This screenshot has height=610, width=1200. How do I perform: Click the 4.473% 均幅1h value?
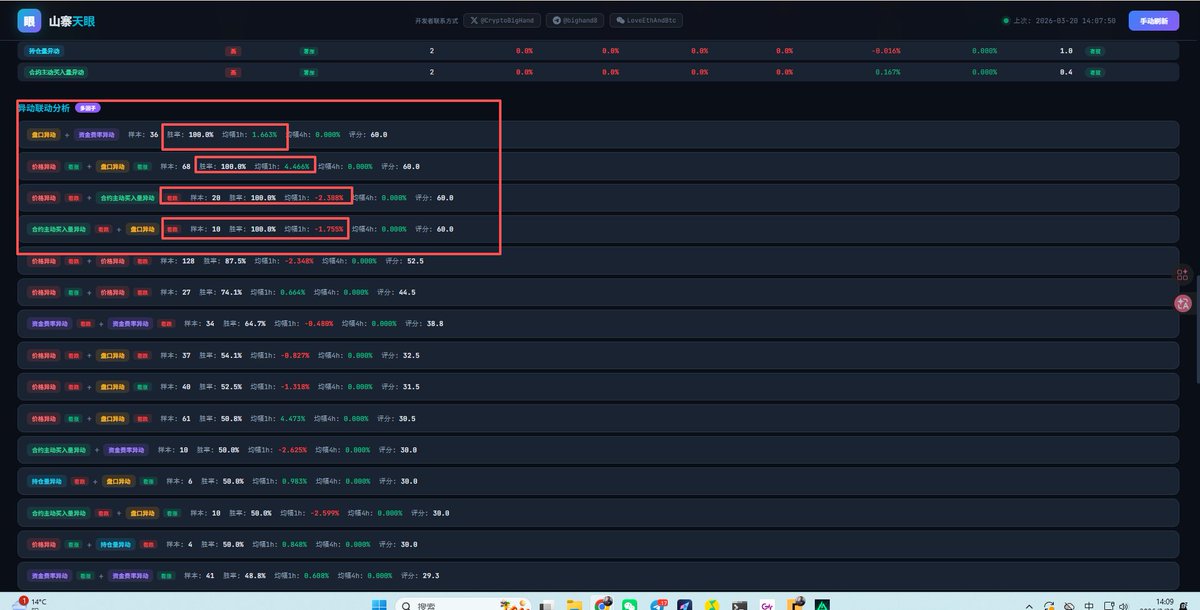click(291, 418)
